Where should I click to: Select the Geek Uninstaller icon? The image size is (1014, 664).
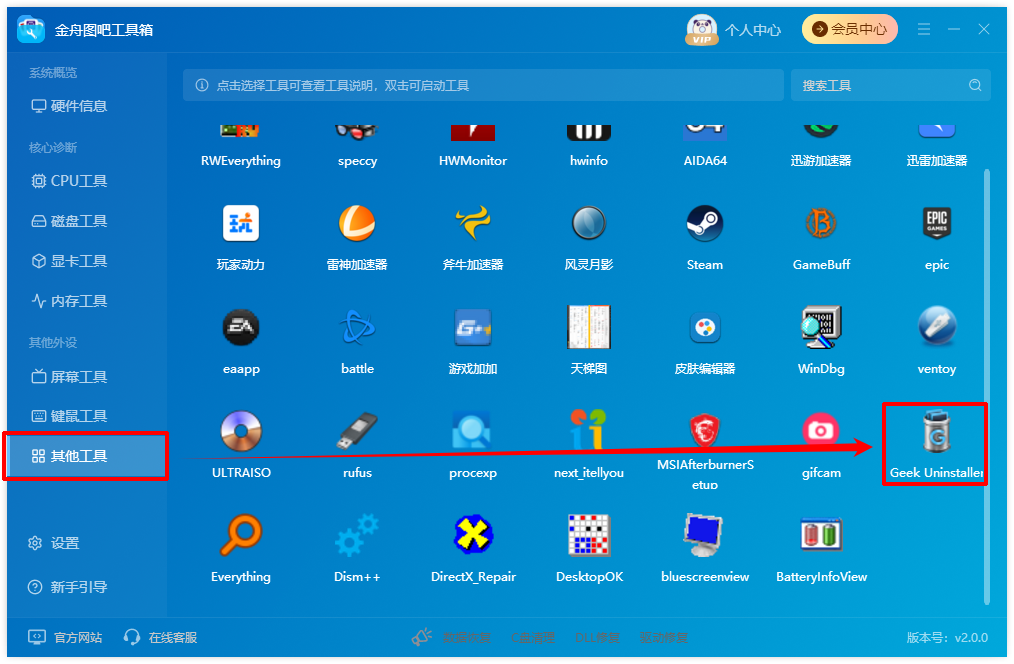tap(936, 431)
